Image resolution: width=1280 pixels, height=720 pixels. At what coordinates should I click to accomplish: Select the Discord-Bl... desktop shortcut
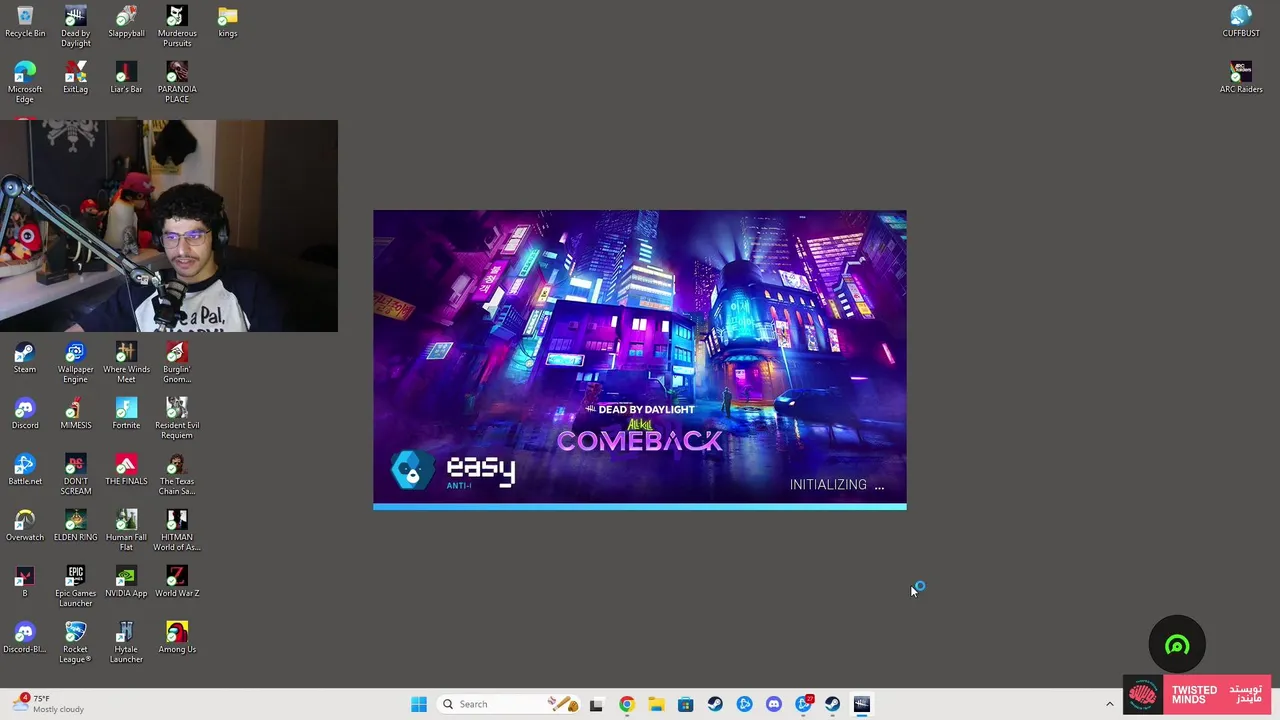25,638
